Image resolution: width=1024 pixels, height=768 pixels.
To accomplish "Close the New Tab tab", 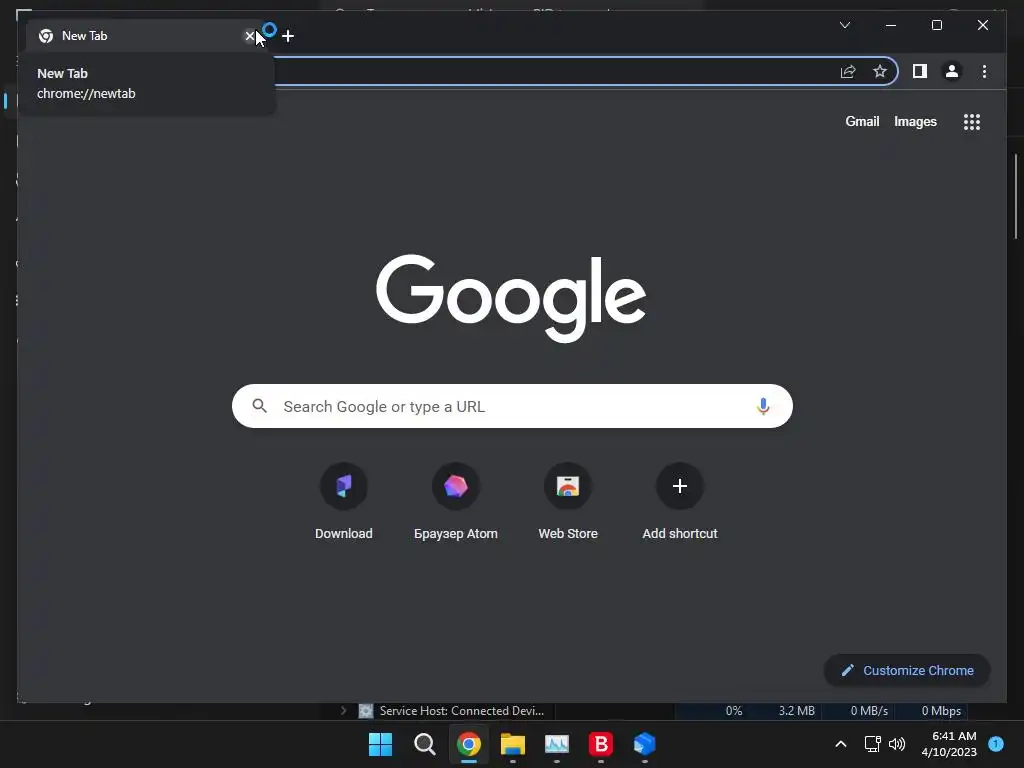I will (249, 36).
